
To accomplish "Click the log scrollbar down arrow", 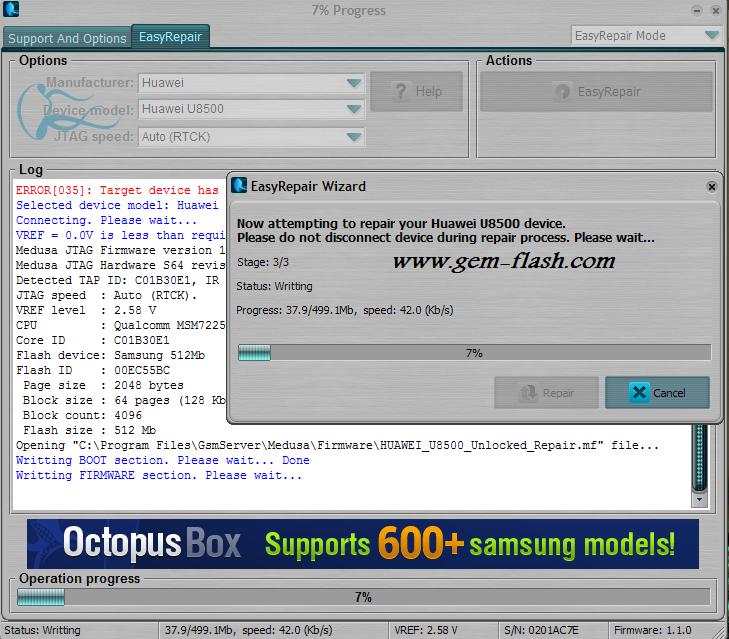I will pyautogui.click(x=699, y=499).
